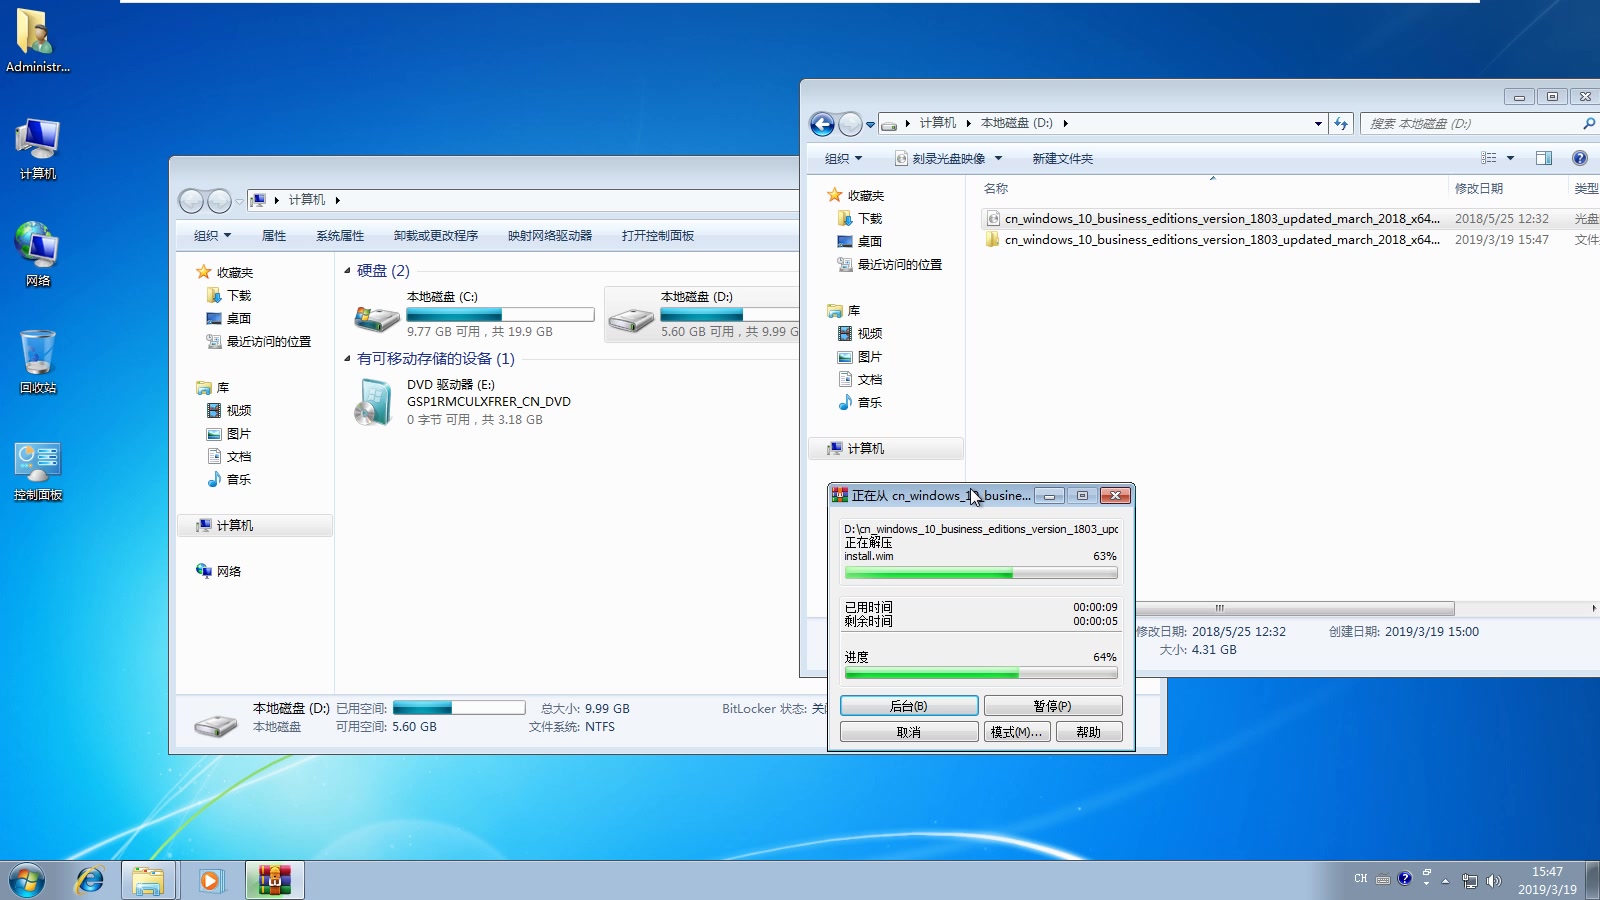Click the network icon in the system tray
This screenshot has width=1600, height=900.
[1470, 880]
